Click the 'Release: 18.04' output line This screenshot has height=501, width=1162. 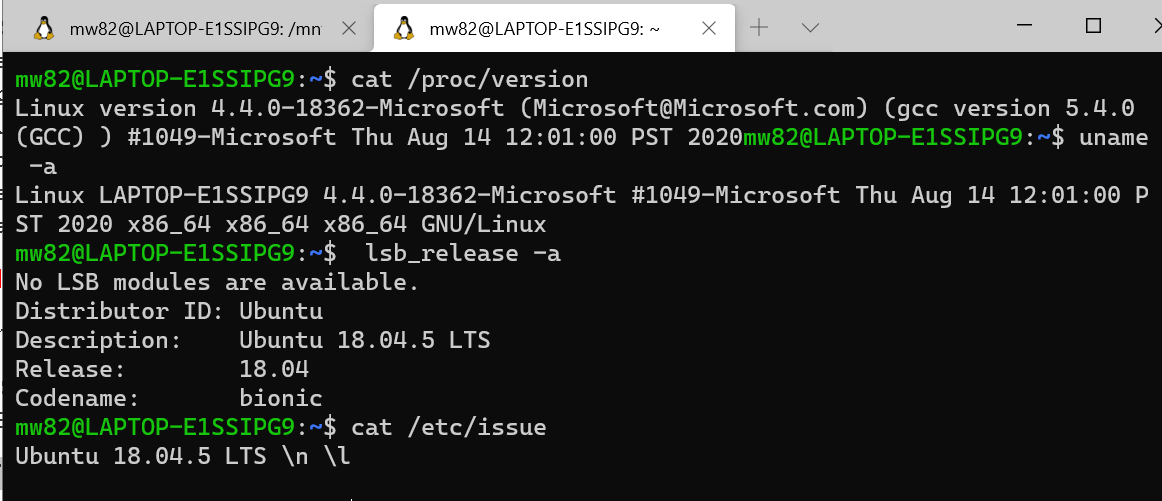[x=162, y=369]
